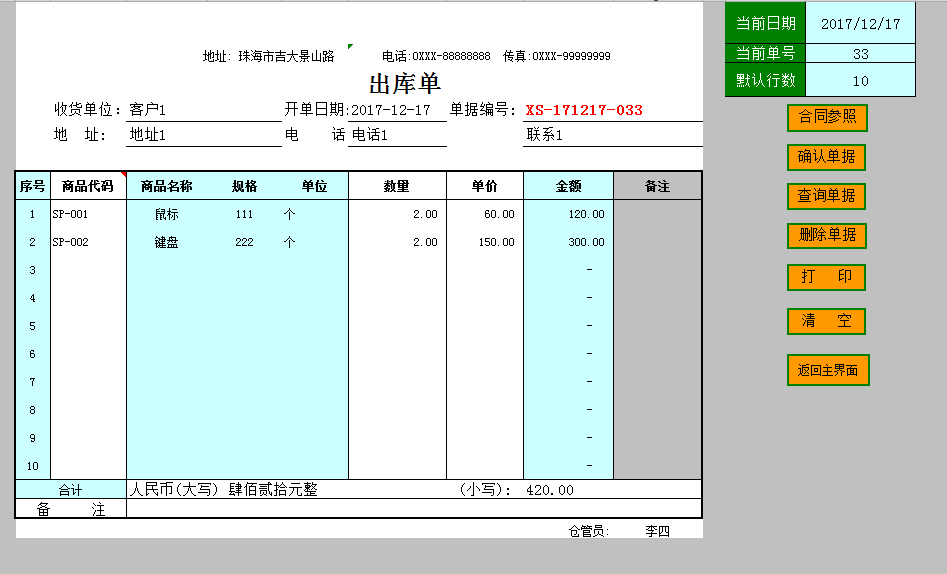The height and width of the screenshot is (574, 947).
Task: Click the green error indicator near address
Action: [350, 46]
